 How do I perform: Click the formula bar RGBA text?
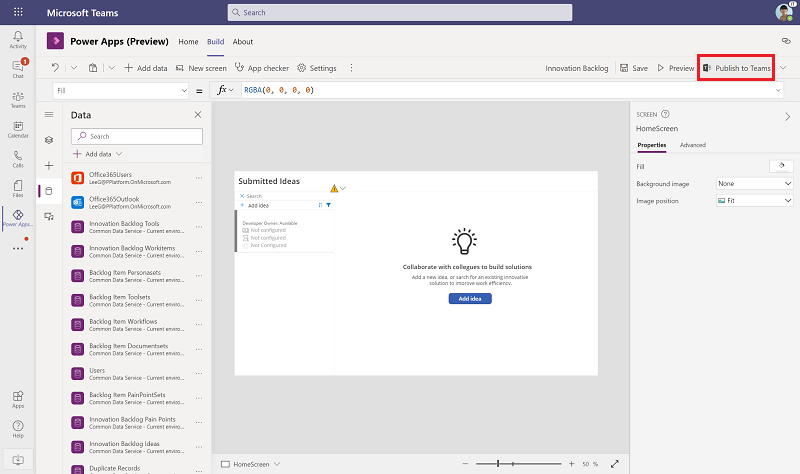(x=279, y=90)
